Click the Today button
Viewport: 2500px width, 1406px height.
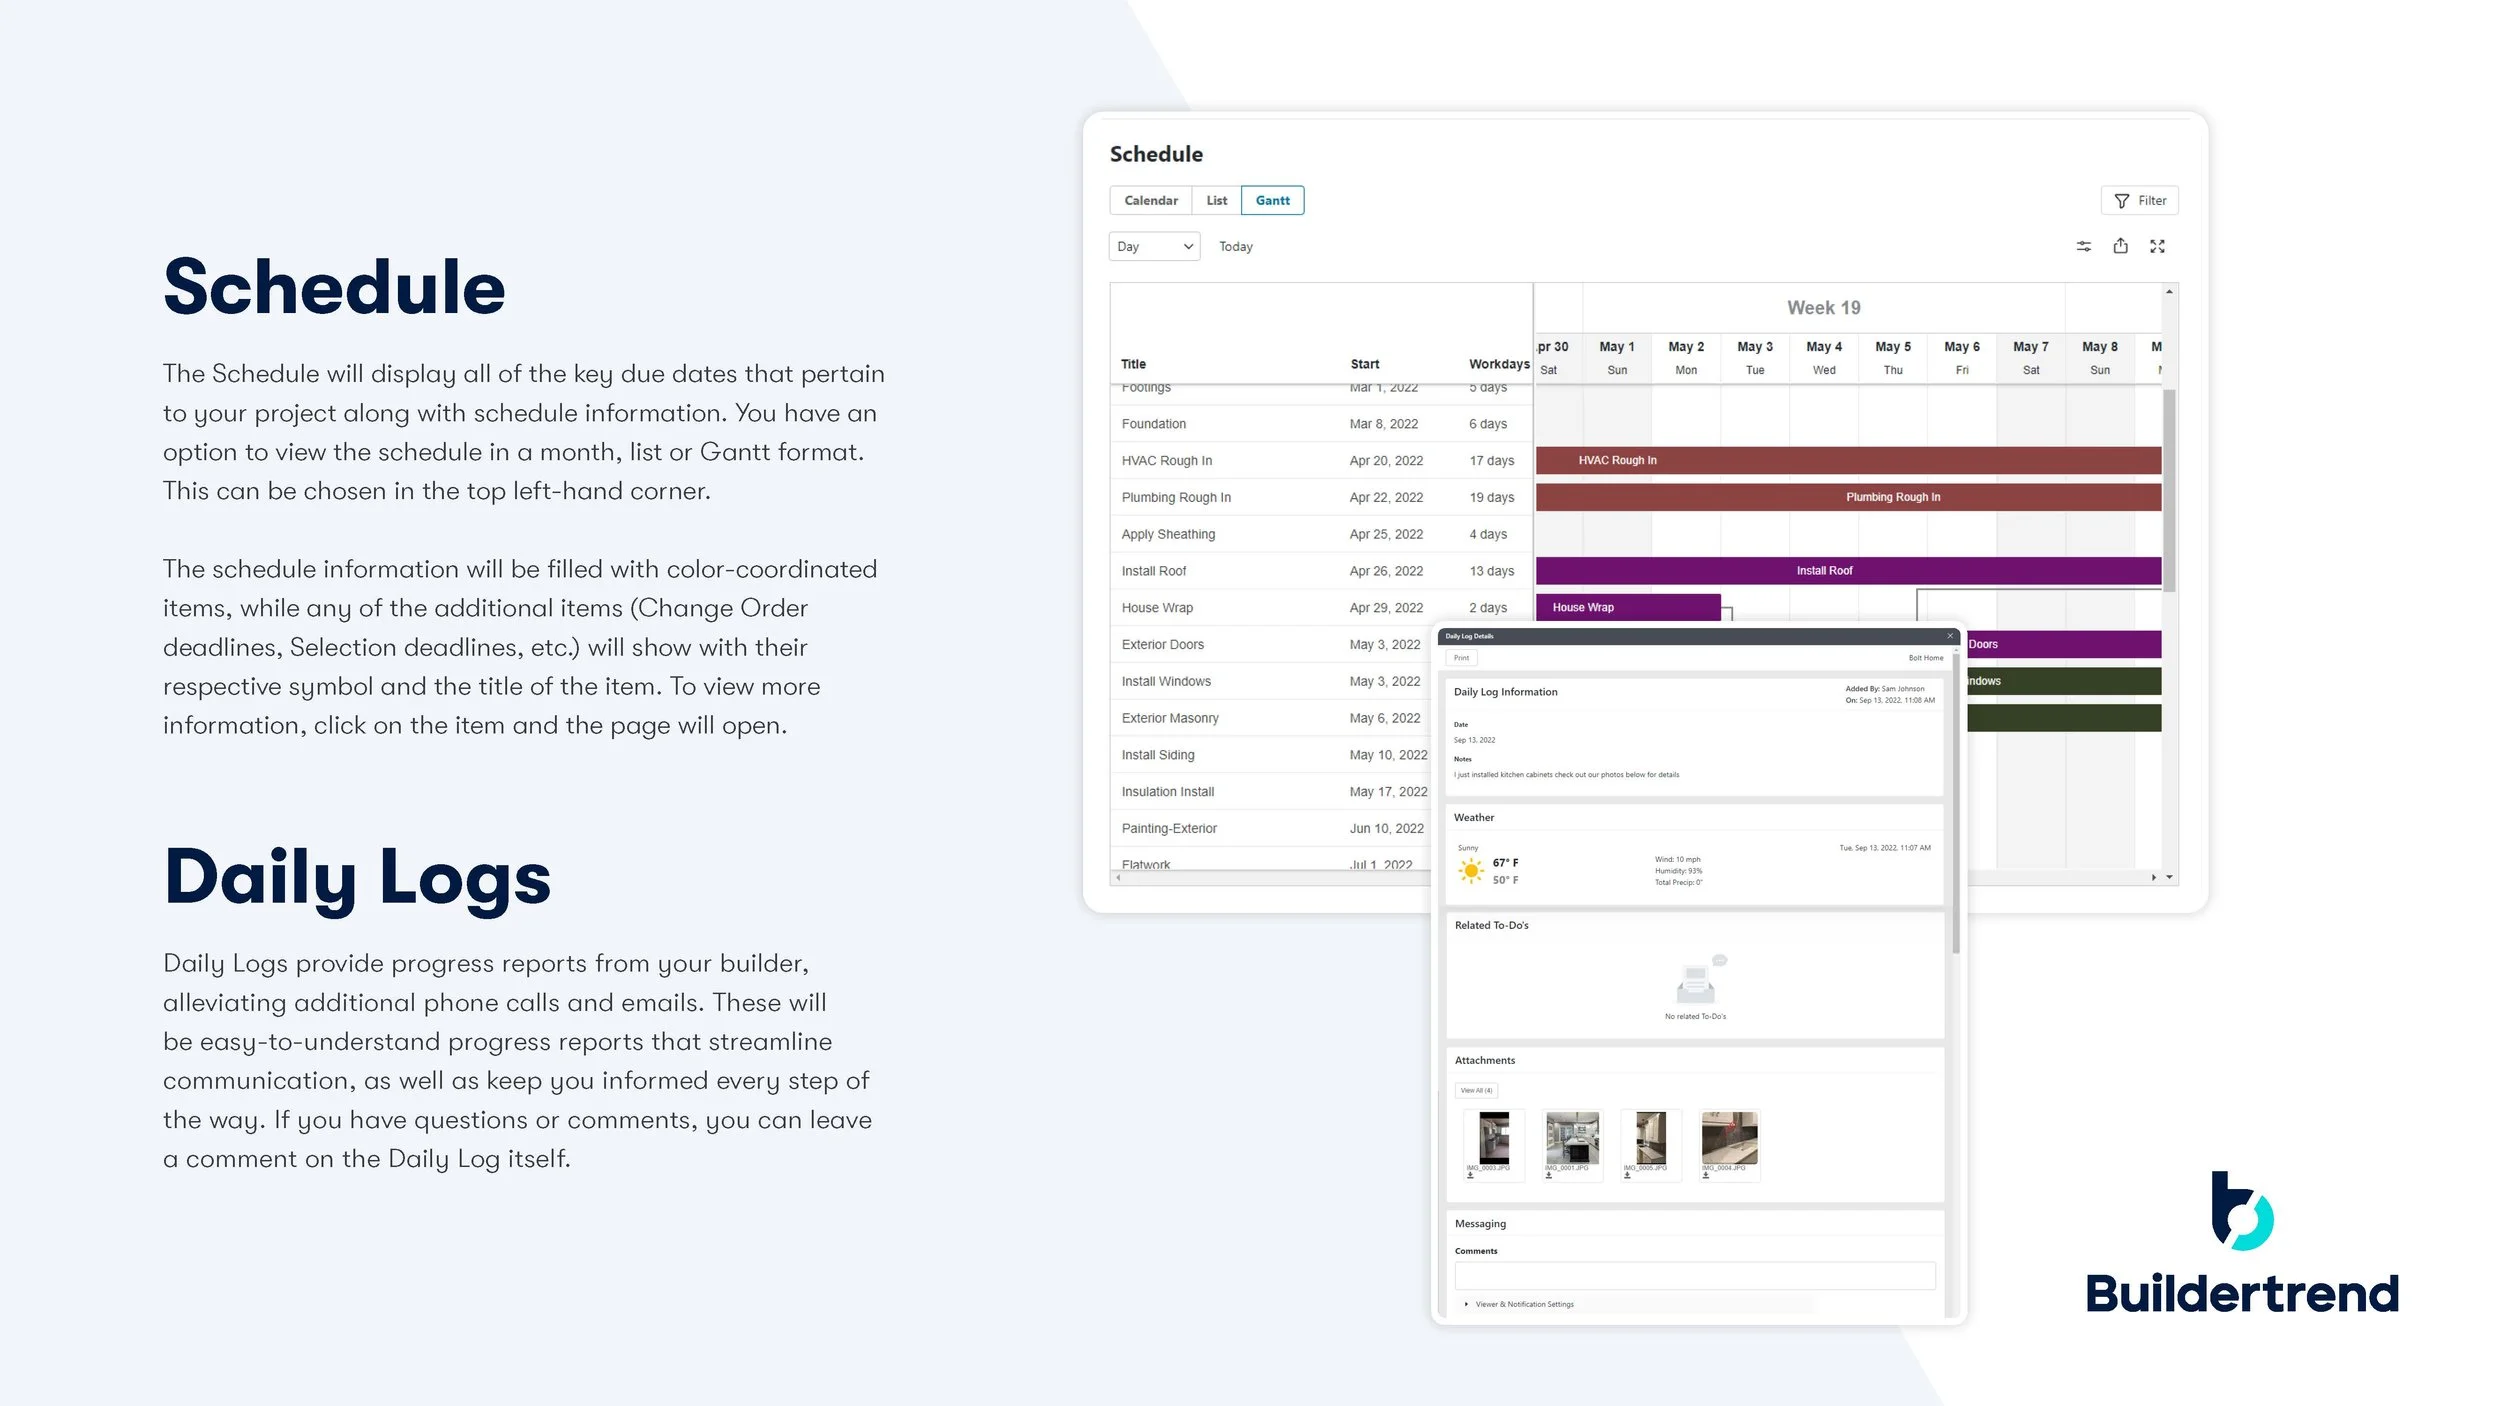[1235, 247]
